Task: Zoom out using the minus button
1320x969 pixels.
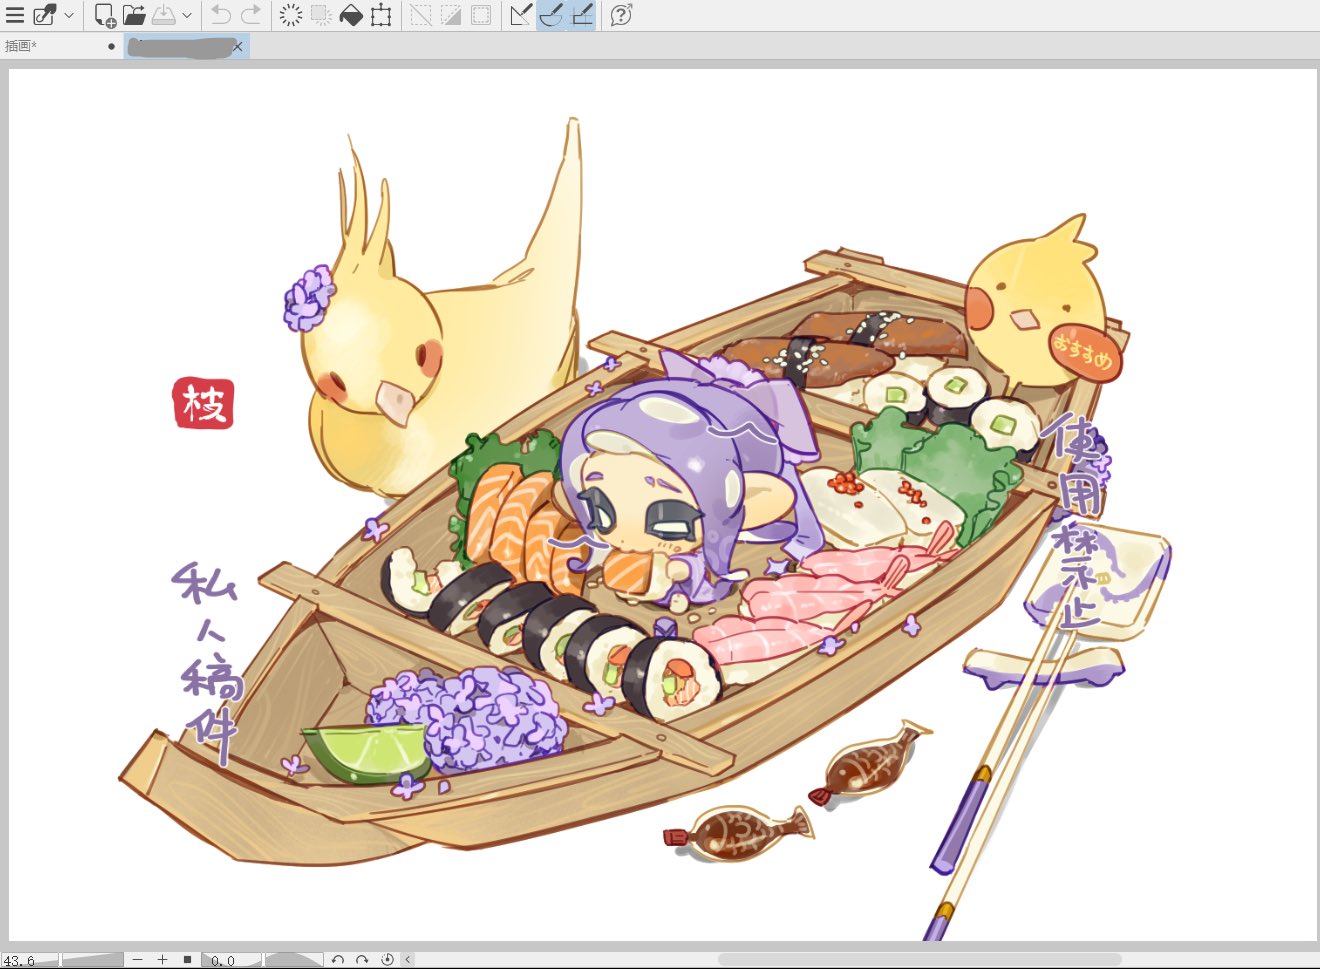Action: (138, 960)
